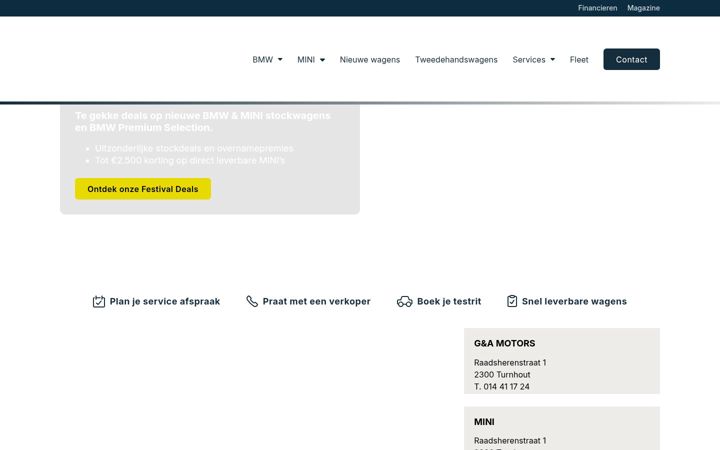Screen dimensions: 720x450
Task: Go to Tweedehandswagens page
Action: (x=456, y=60)
